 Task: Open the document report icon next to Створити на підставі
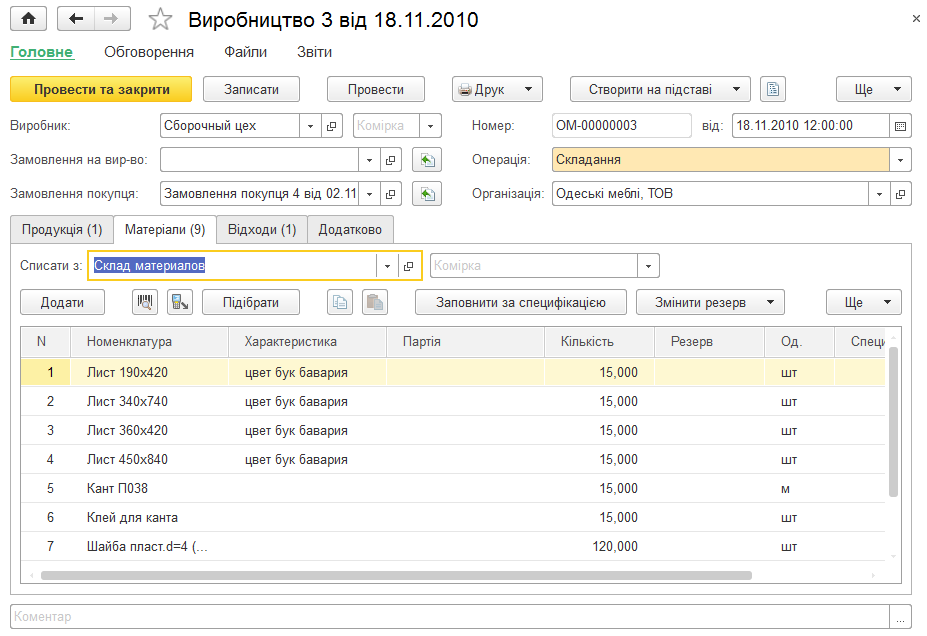click(773, 89)
